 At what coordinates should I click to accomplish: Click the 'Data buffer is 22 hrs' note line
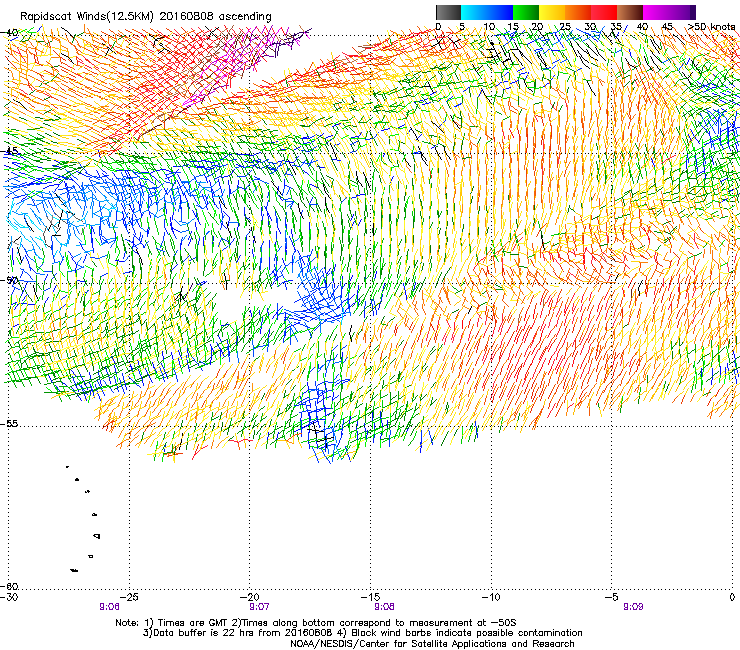pyautogui.click(x=362, y=633)
